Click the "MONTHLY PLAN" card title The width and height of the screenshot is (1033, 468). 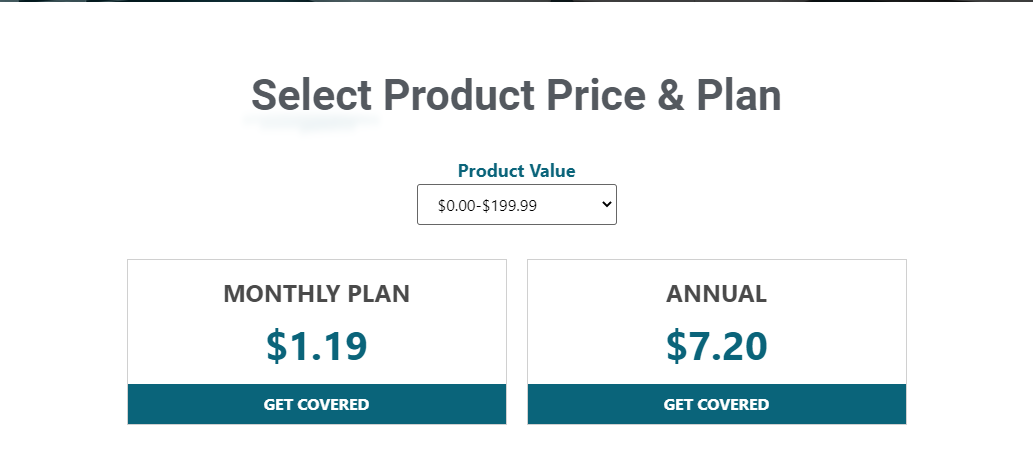(316, 295)
